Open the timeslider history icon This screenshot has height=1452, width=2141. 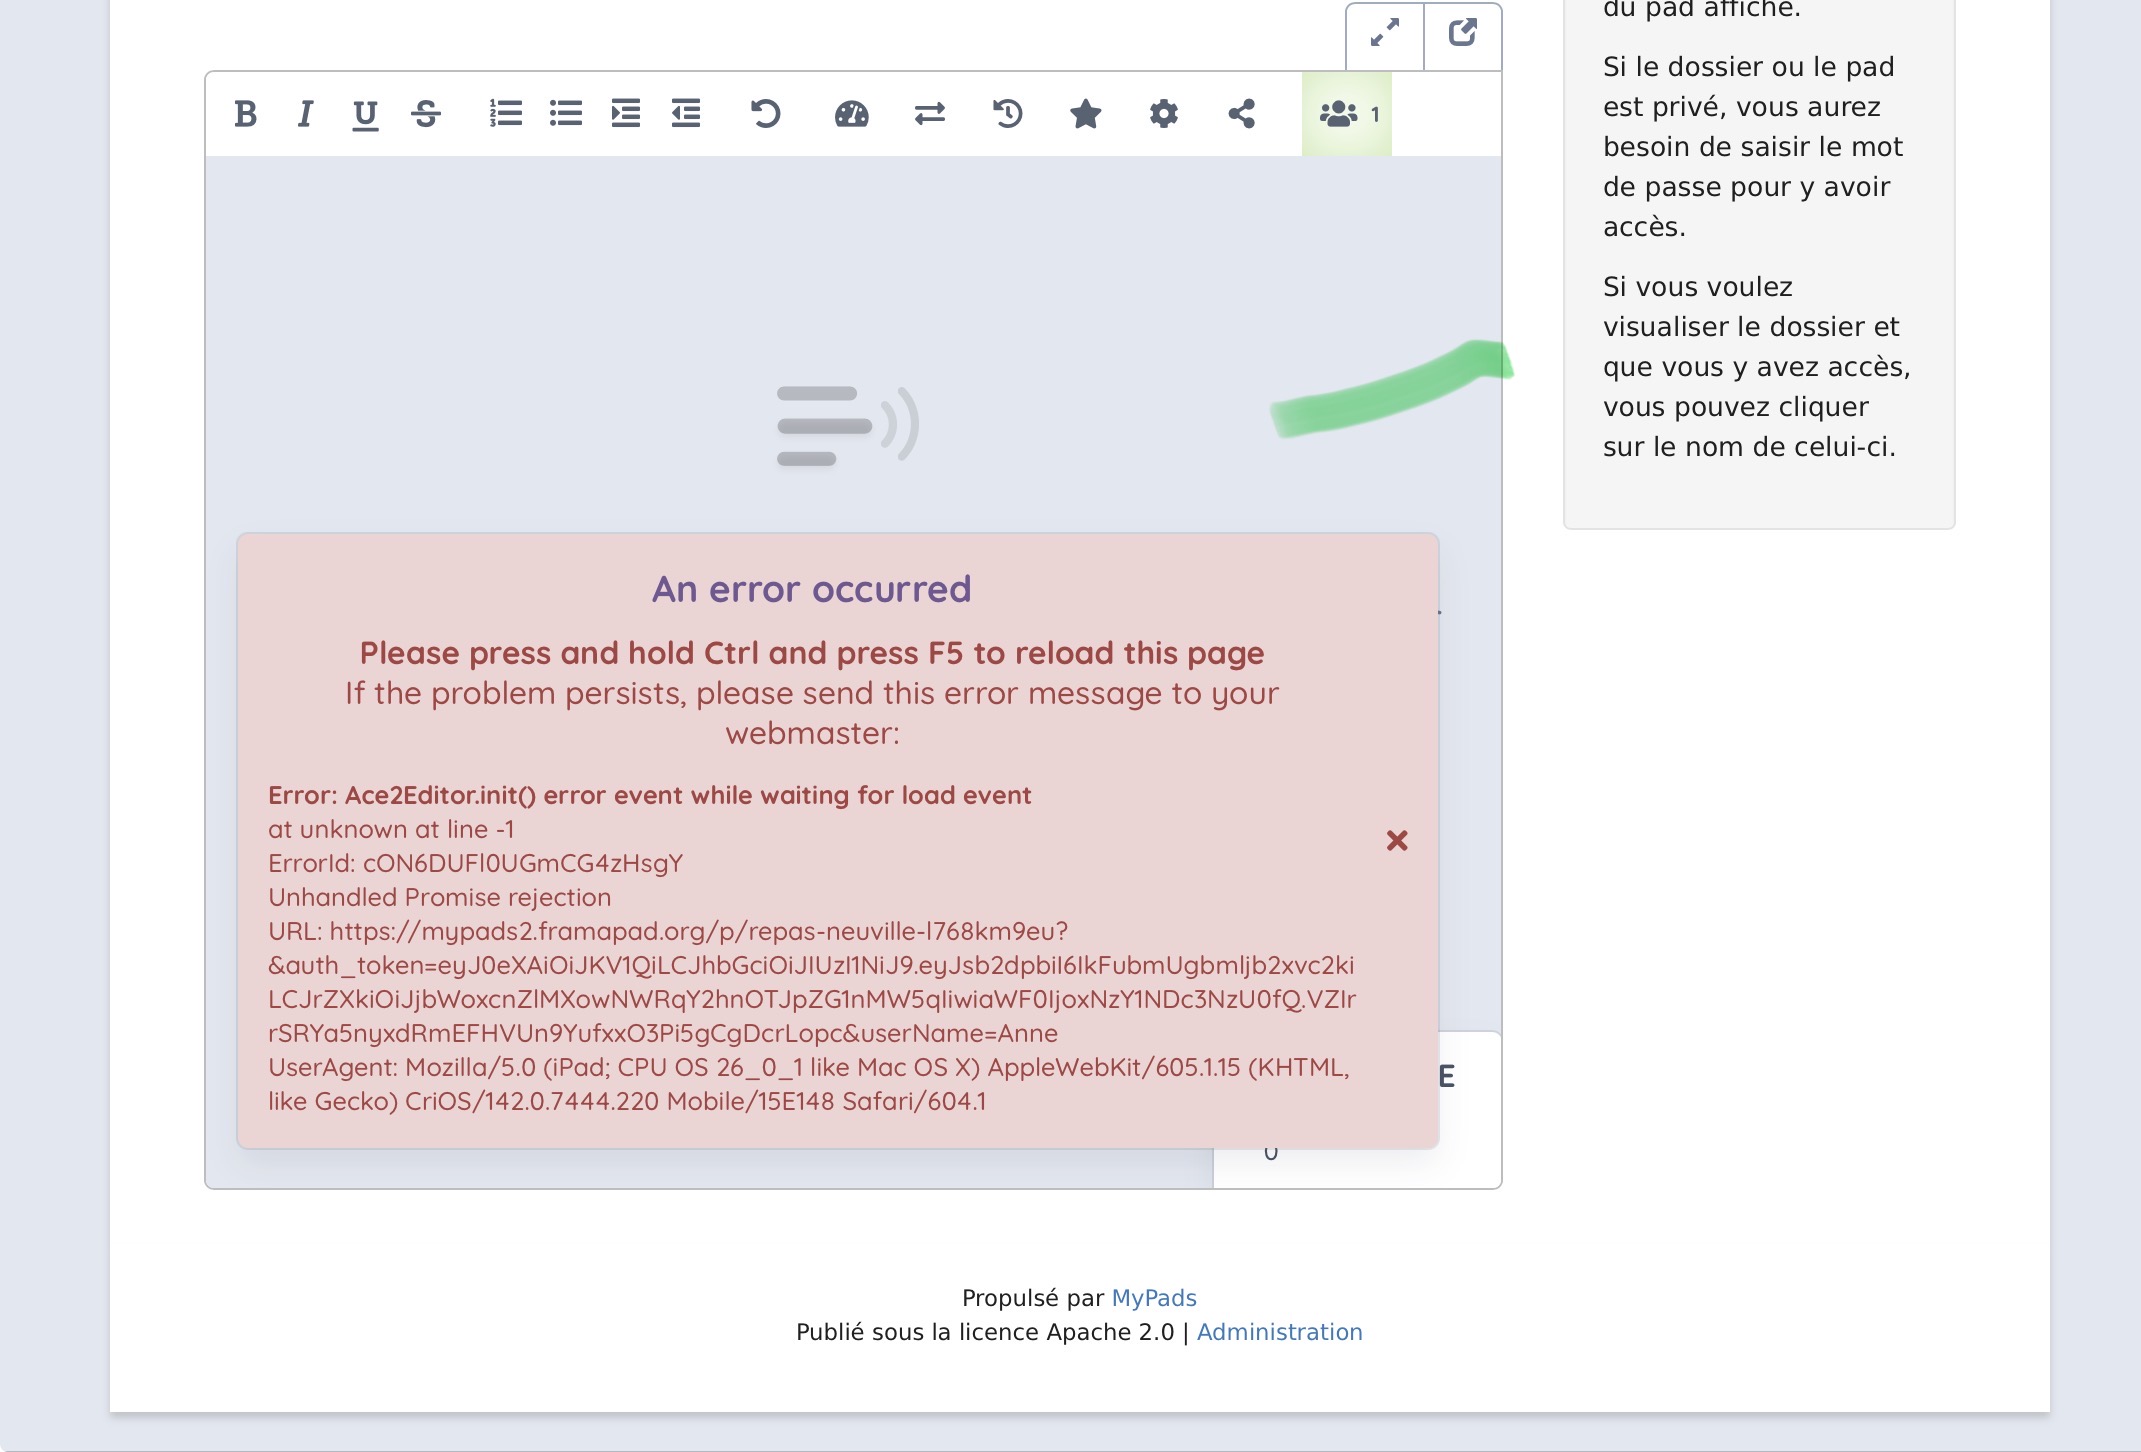(x=1008, y=114)
